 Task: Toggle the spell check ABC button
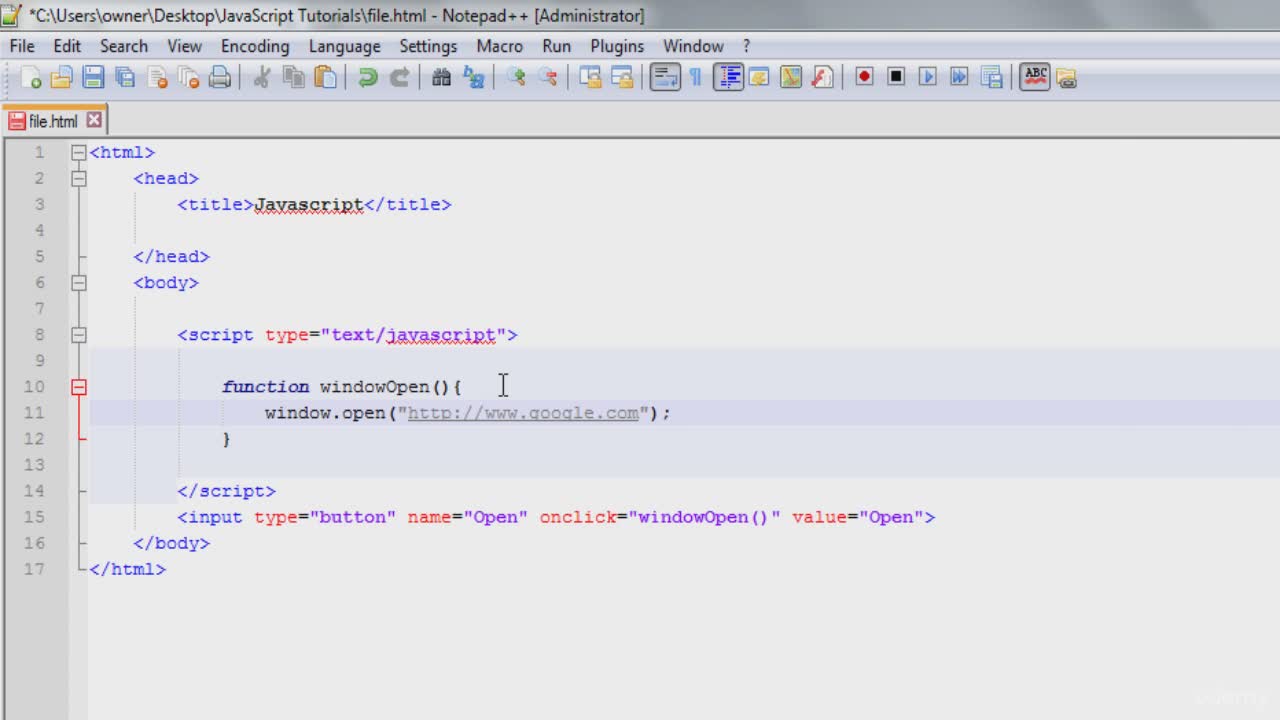(1035, 77)
